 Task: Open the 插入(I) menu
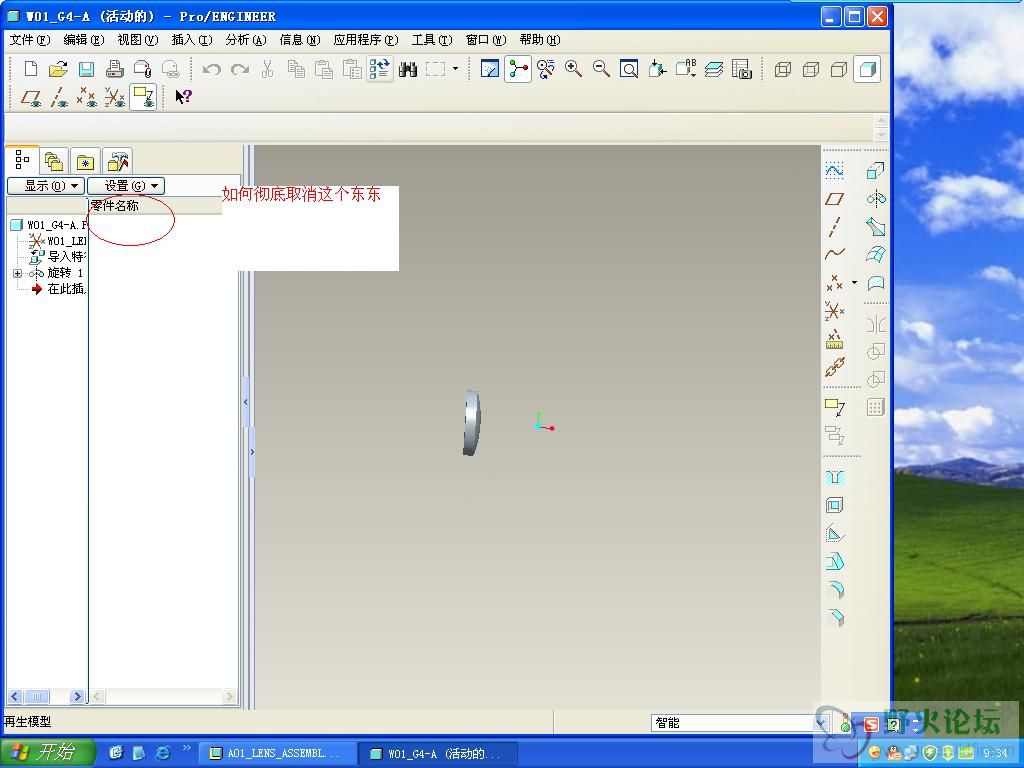click(x=191, y=40)
